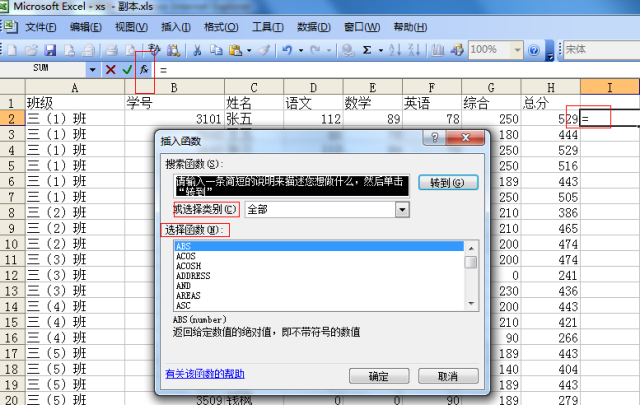Sort descending Z-A icon
This screenshot has height=405, width=640.
pyautogui.click(x=414, y=50)
